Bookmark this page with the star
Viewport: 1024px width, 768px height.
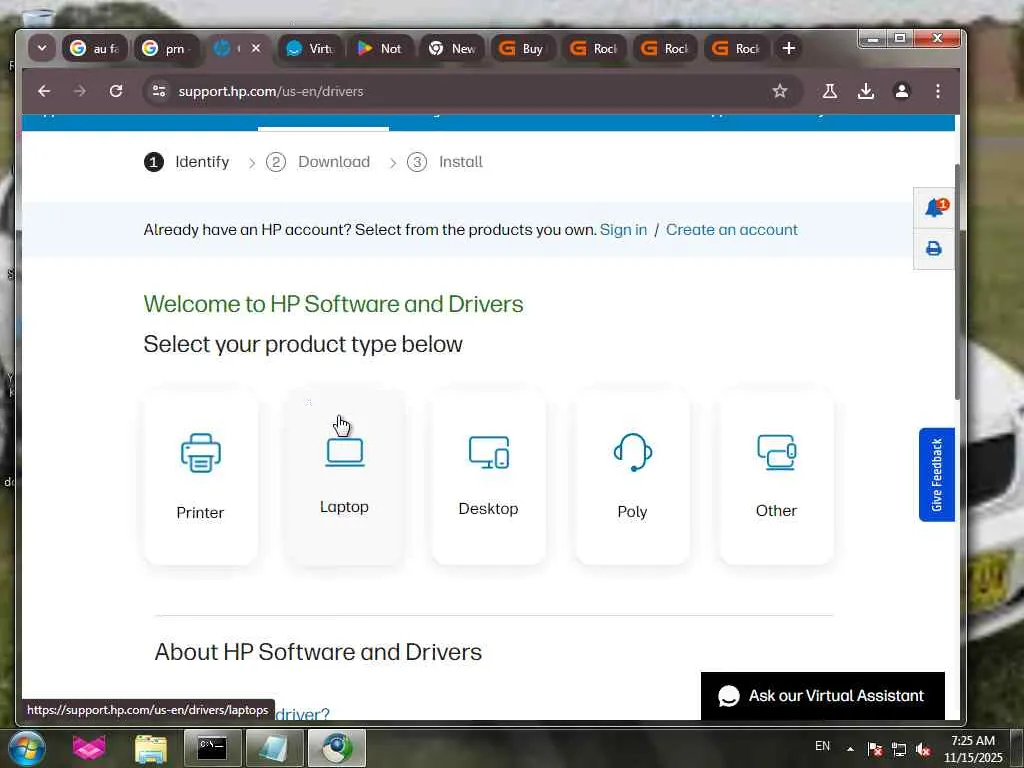point(780,91)
